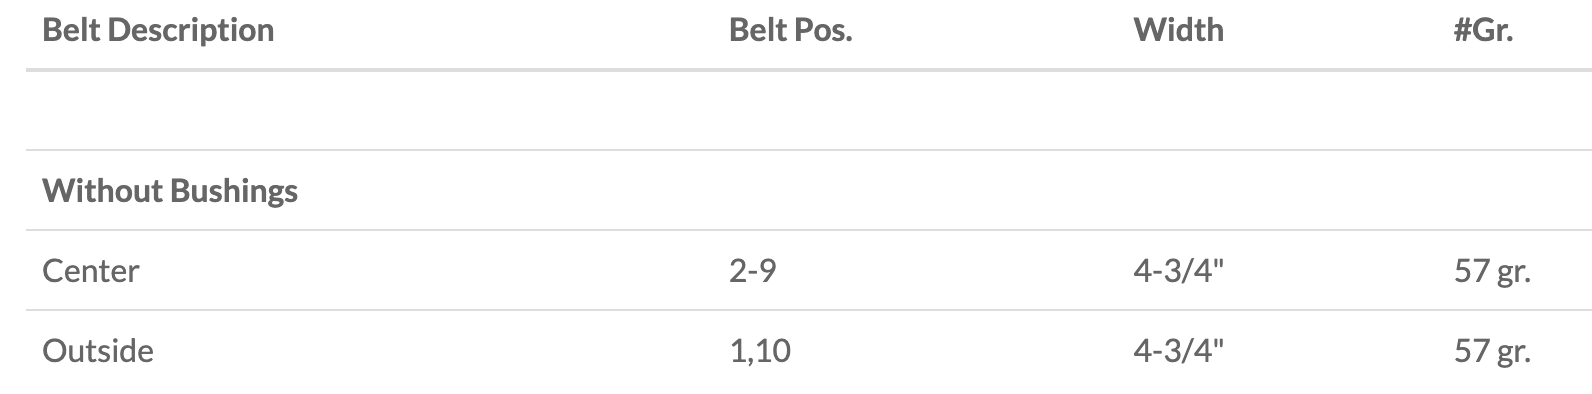Click the word Belt in Belt Pos.

[757, 30]
